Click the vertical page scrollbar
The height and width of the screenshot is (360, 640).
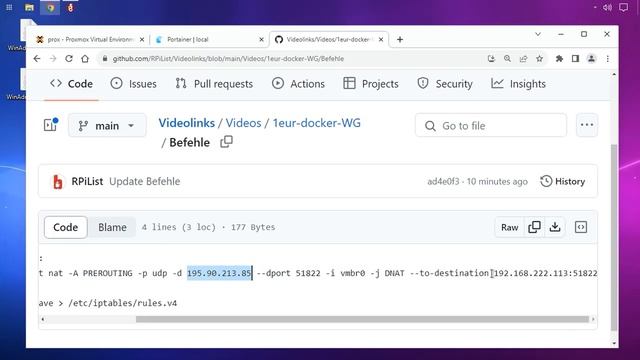click(x=614, y=237)
